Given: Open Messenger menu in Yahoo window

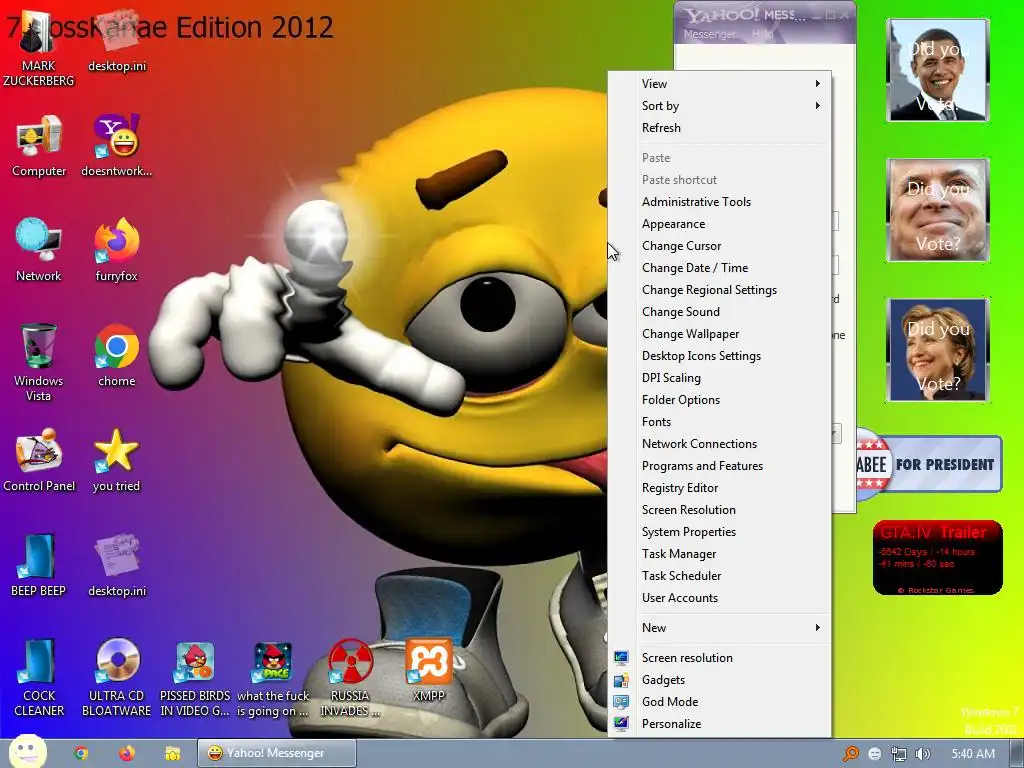Looking at the screenshot, I should coord(709,34).
